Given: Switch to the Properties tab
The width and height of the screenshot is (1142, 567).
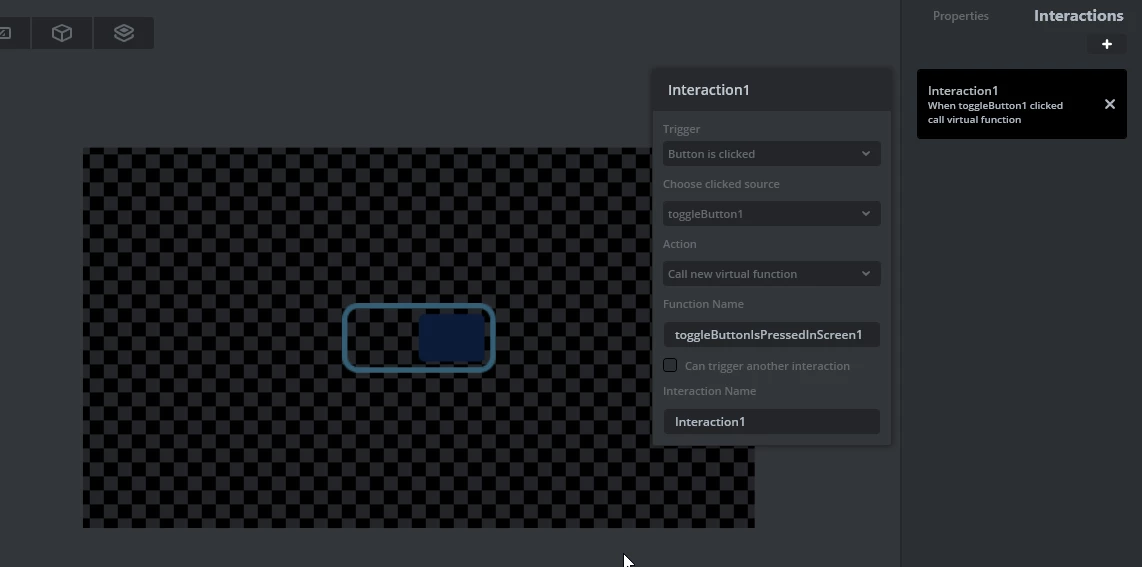Looking at the screenshot, I should click(x=961, y=16).
